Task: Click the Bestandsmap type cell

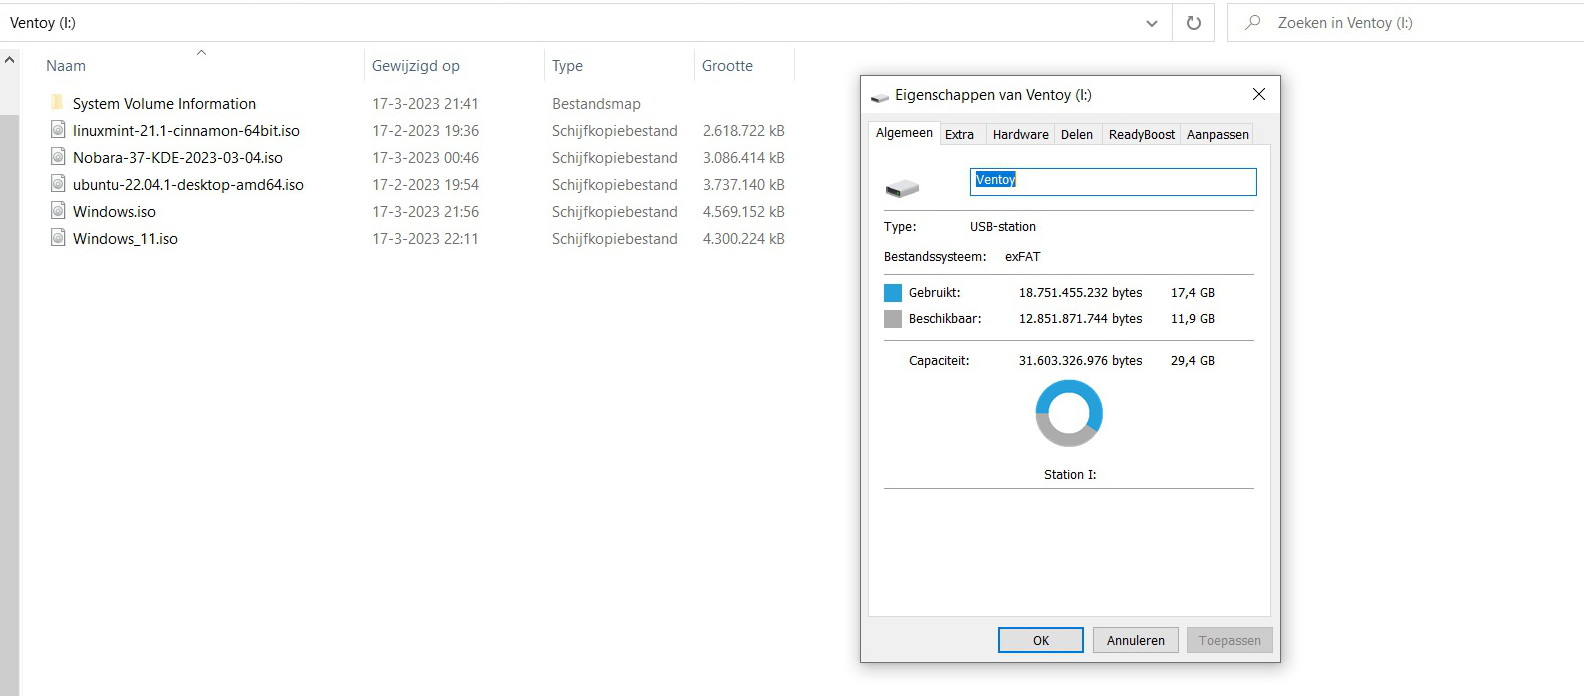Action: (596, 103)
